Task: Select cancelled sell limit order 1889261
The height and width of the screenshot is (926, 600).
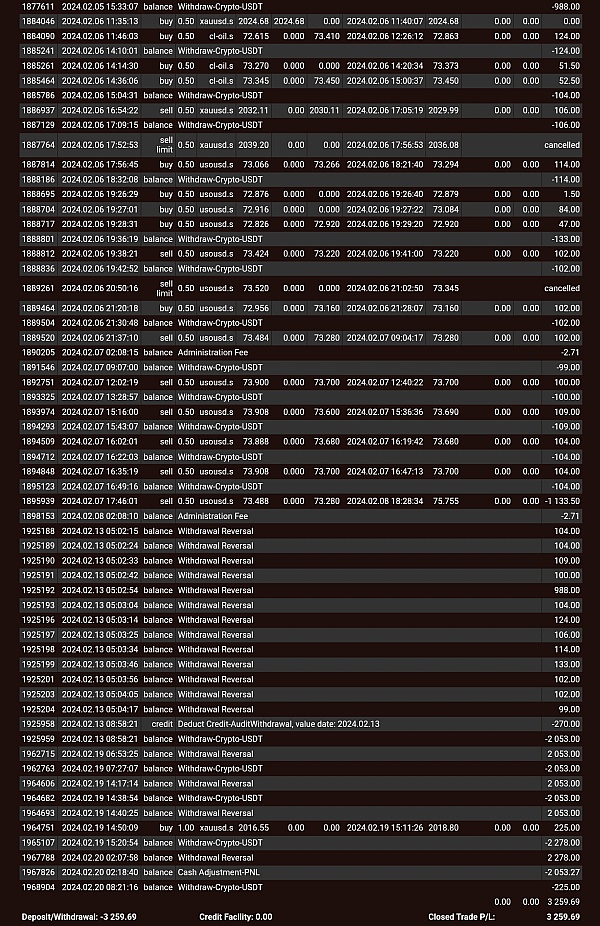Action: tap(300, 288)
